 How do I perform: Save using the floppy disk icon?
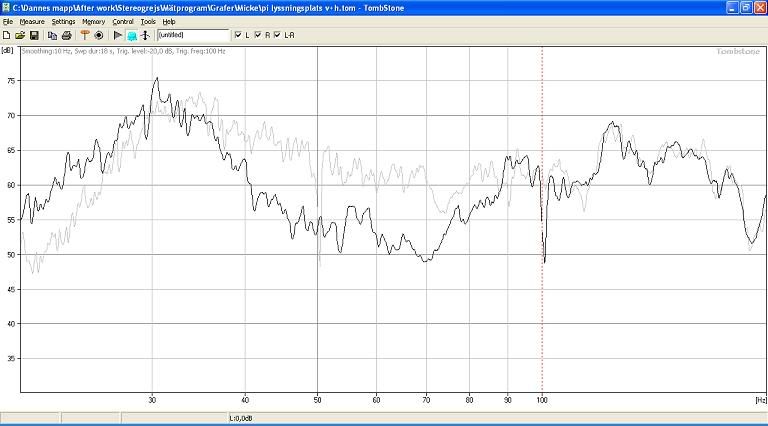34,35
